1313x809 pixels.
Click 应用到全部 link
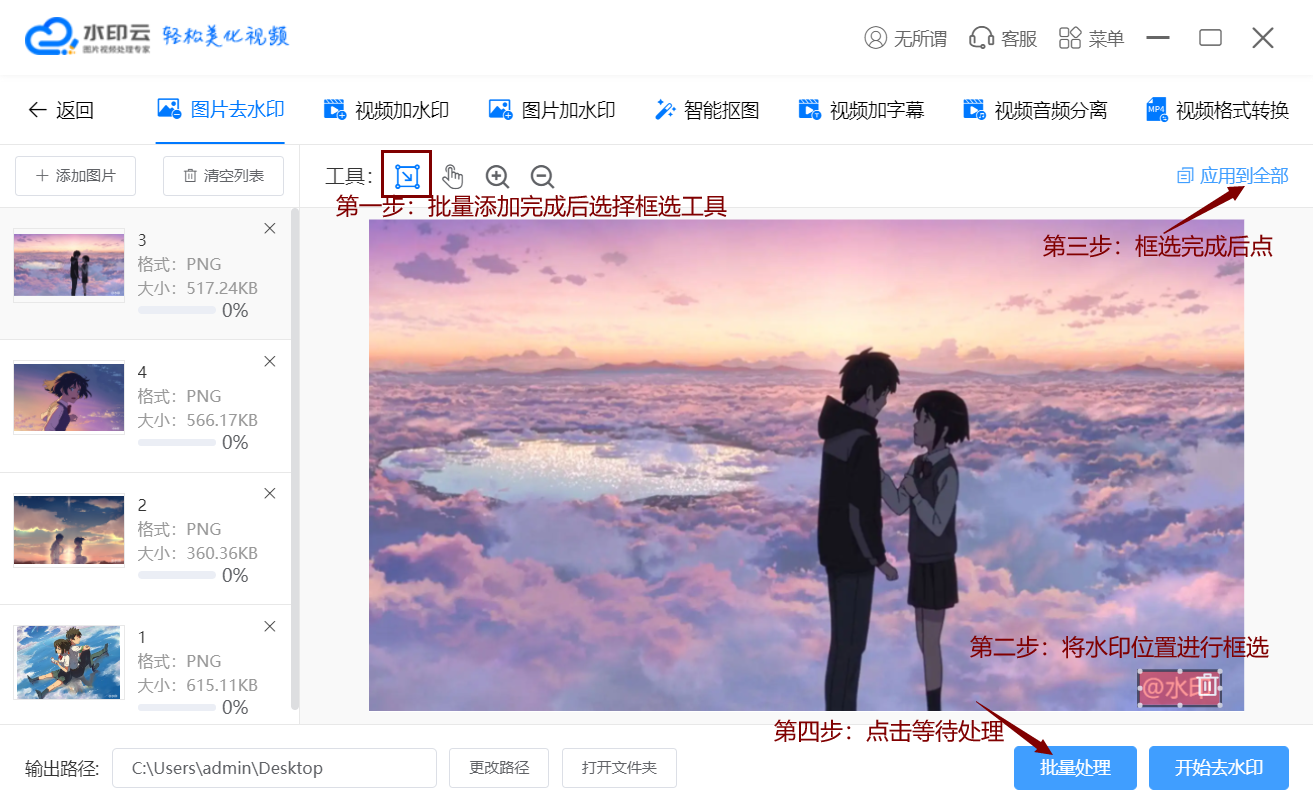(1233, 176)
